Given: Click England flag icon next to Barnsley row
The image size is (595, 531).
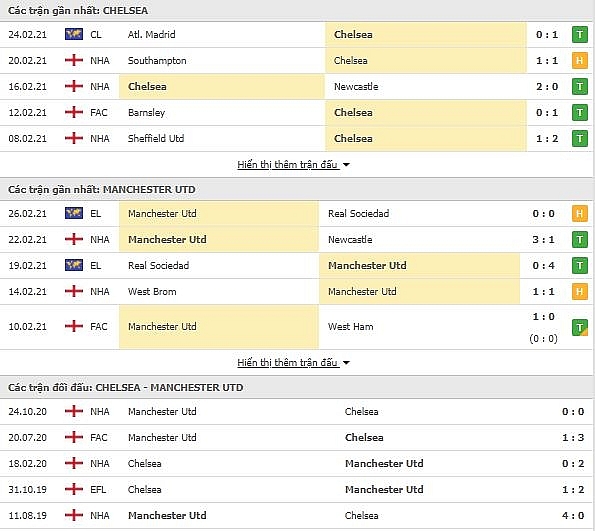Looking at the screenshot, I should pos(74,112).
